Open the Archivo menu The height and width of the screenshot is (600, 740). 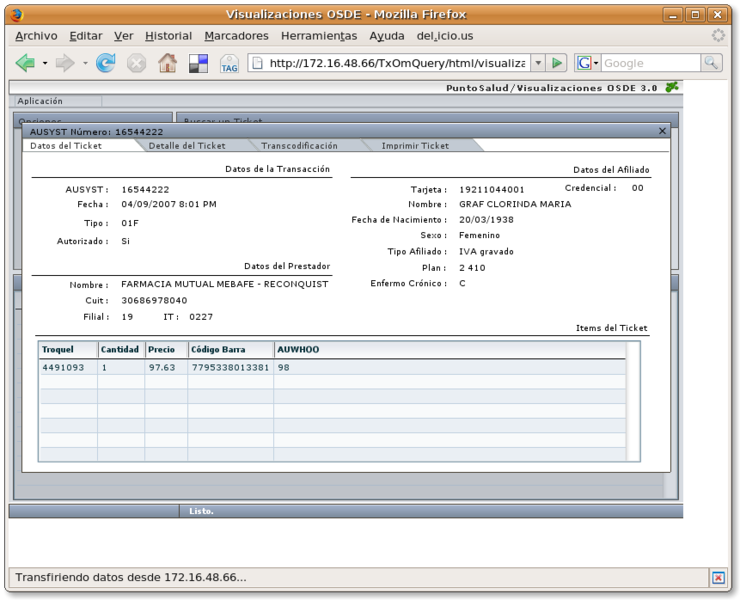(x=36, y=36)
